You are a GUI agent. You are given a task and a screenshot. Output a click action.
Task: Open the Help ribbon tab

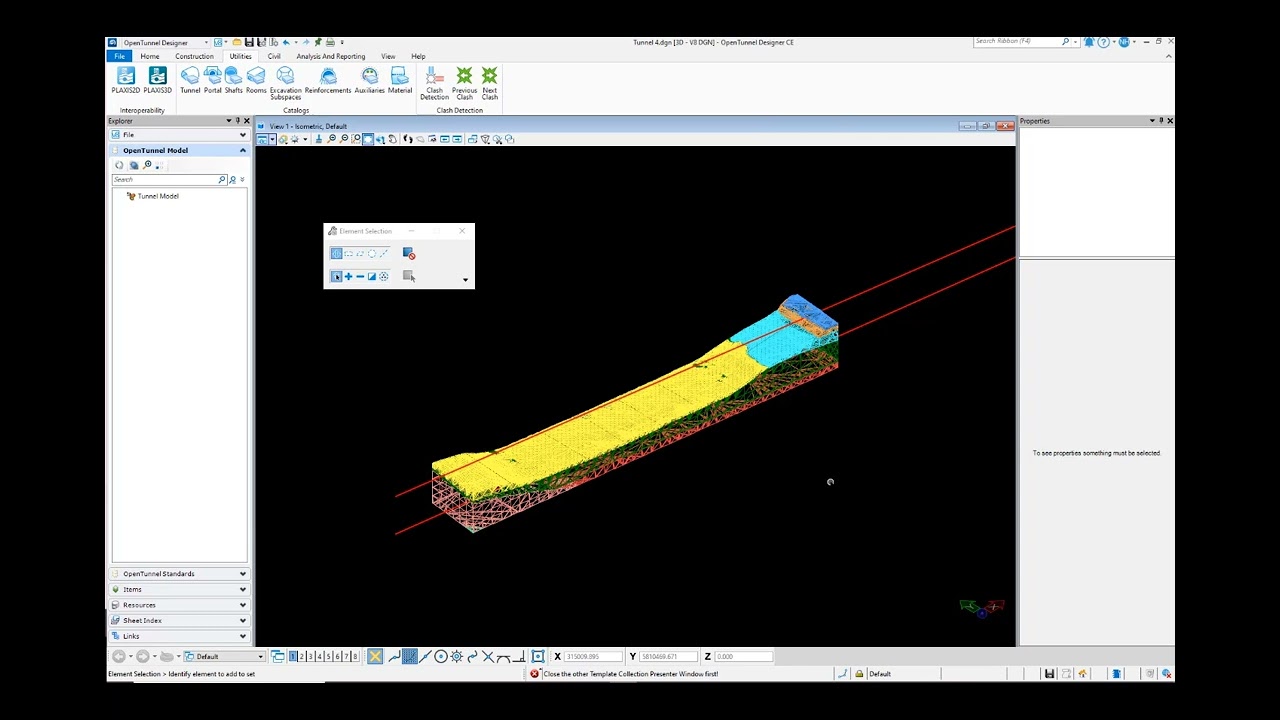coord(418,56)
